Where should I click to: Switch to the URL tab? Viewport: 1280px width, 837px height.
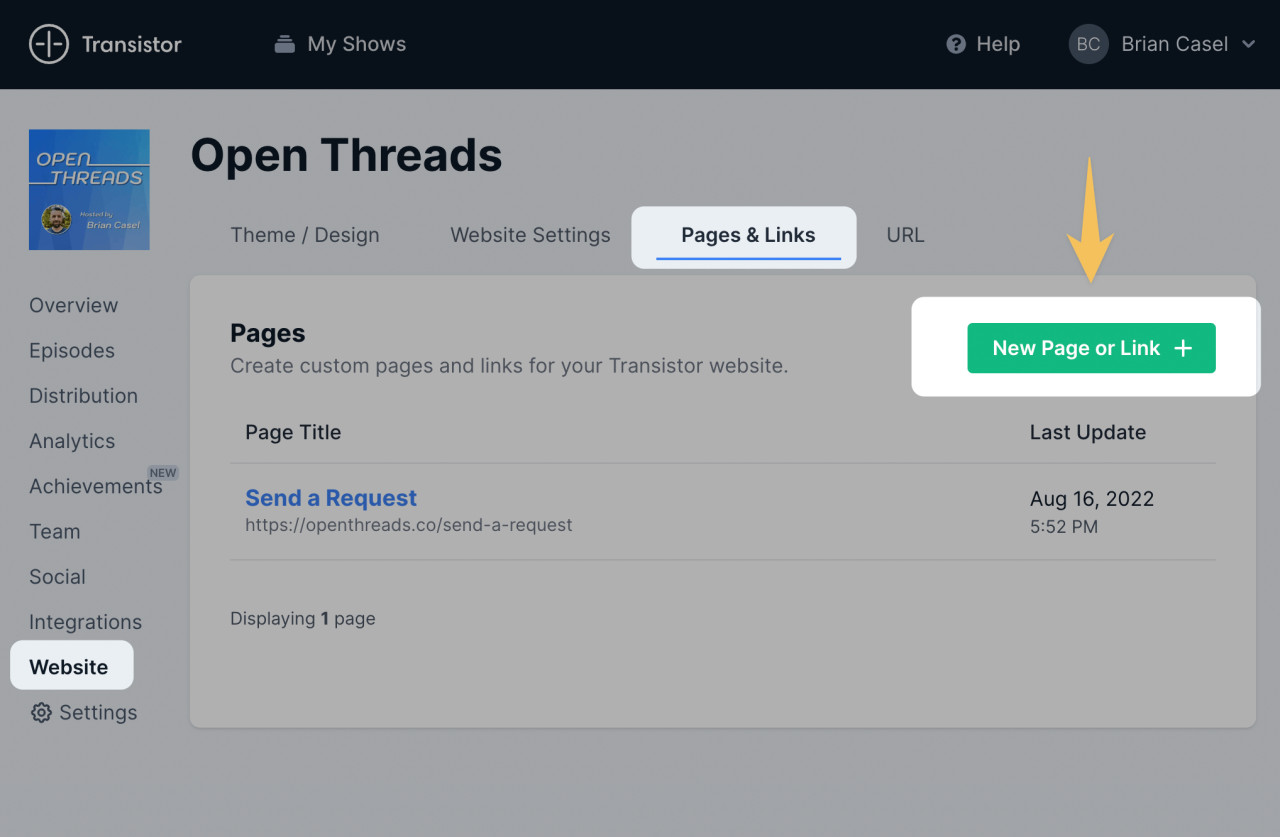[x=905, y=235]
